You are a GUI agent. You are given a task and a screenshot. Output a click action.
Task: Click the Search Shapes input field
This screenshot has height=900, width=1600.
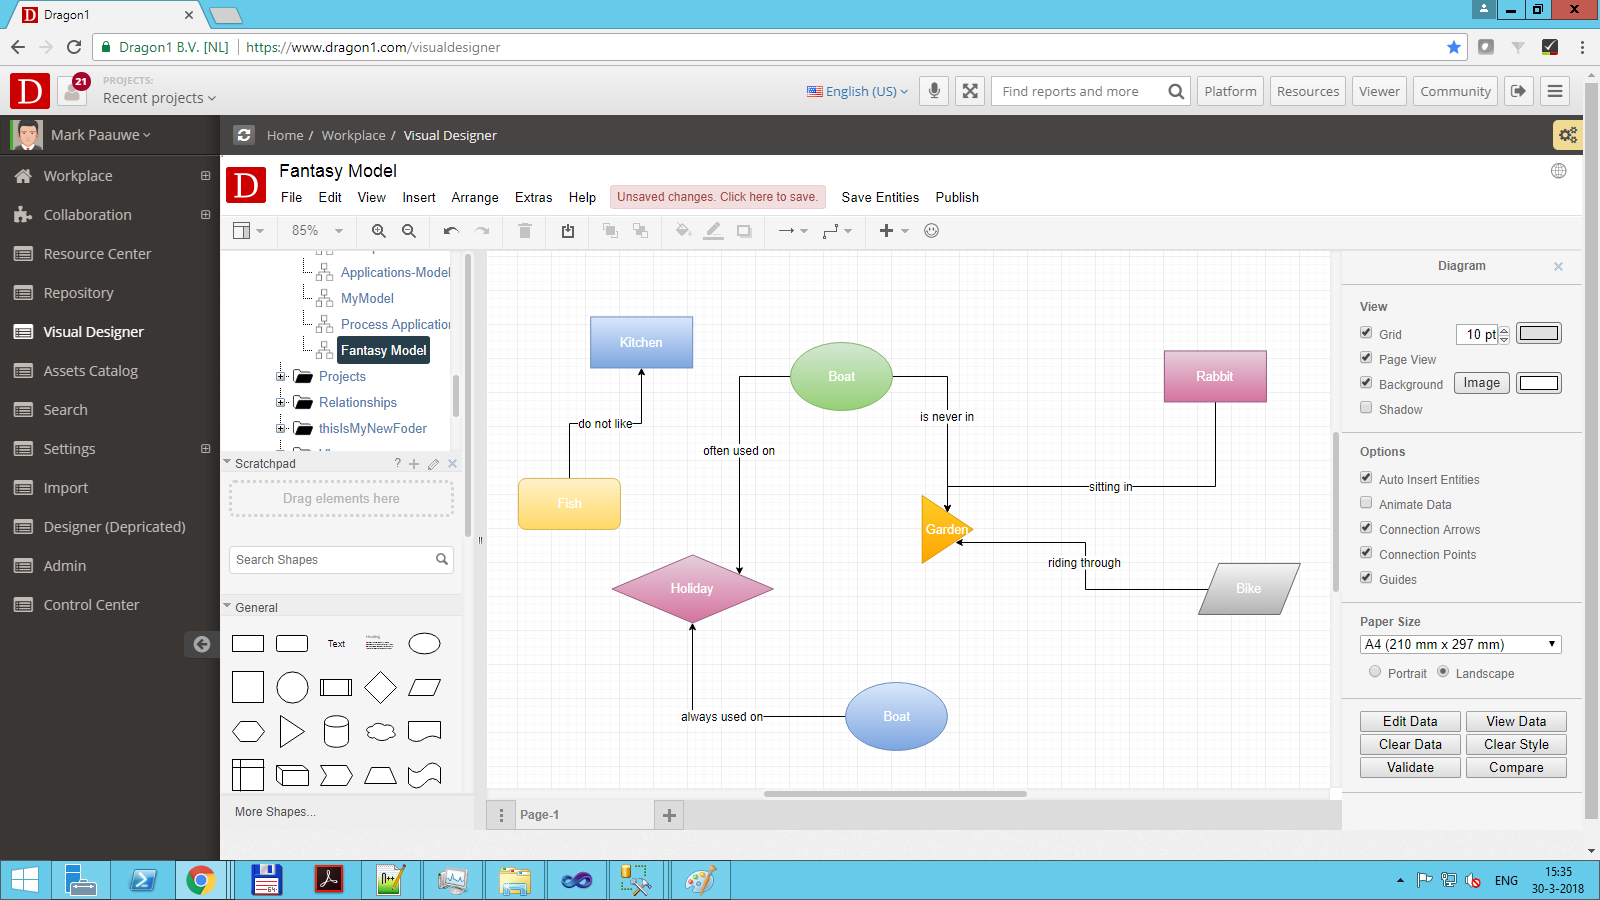coord(333,560)
